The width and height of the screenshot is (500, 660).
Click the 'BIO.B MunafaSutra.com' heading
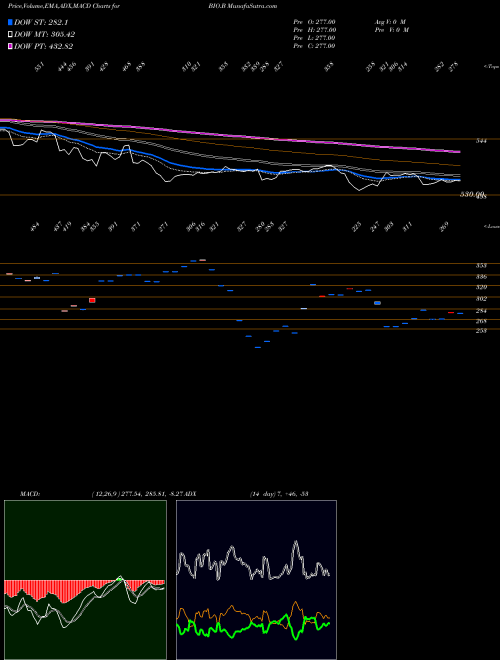[x=242, y=6]
